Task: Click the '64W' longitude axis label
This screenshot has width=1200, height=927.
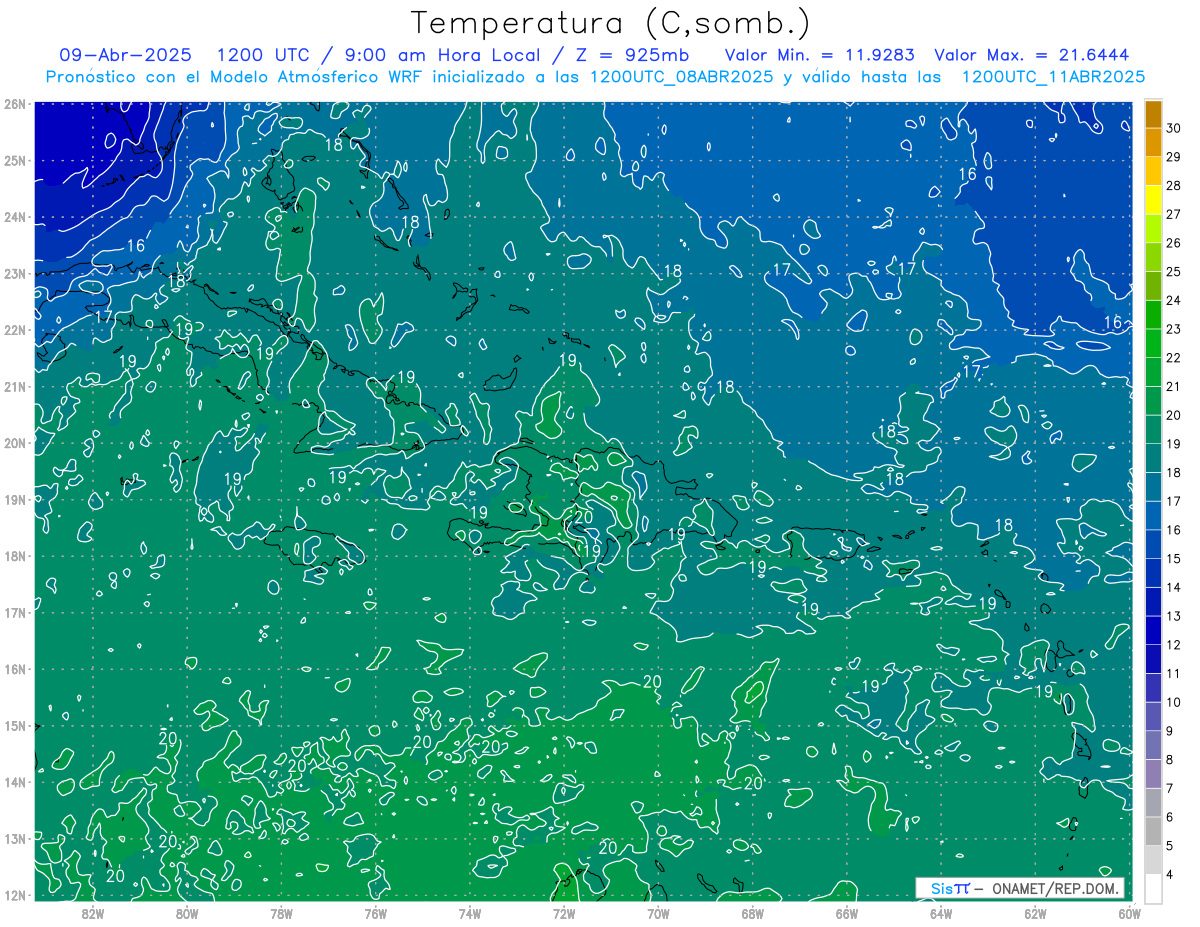Action: point(941,913)
